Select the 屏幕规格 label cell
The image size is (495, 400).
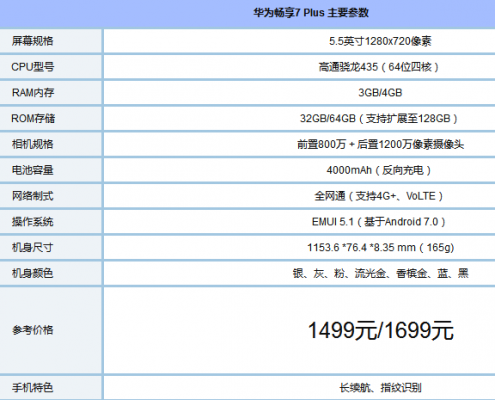pos(51,41)
